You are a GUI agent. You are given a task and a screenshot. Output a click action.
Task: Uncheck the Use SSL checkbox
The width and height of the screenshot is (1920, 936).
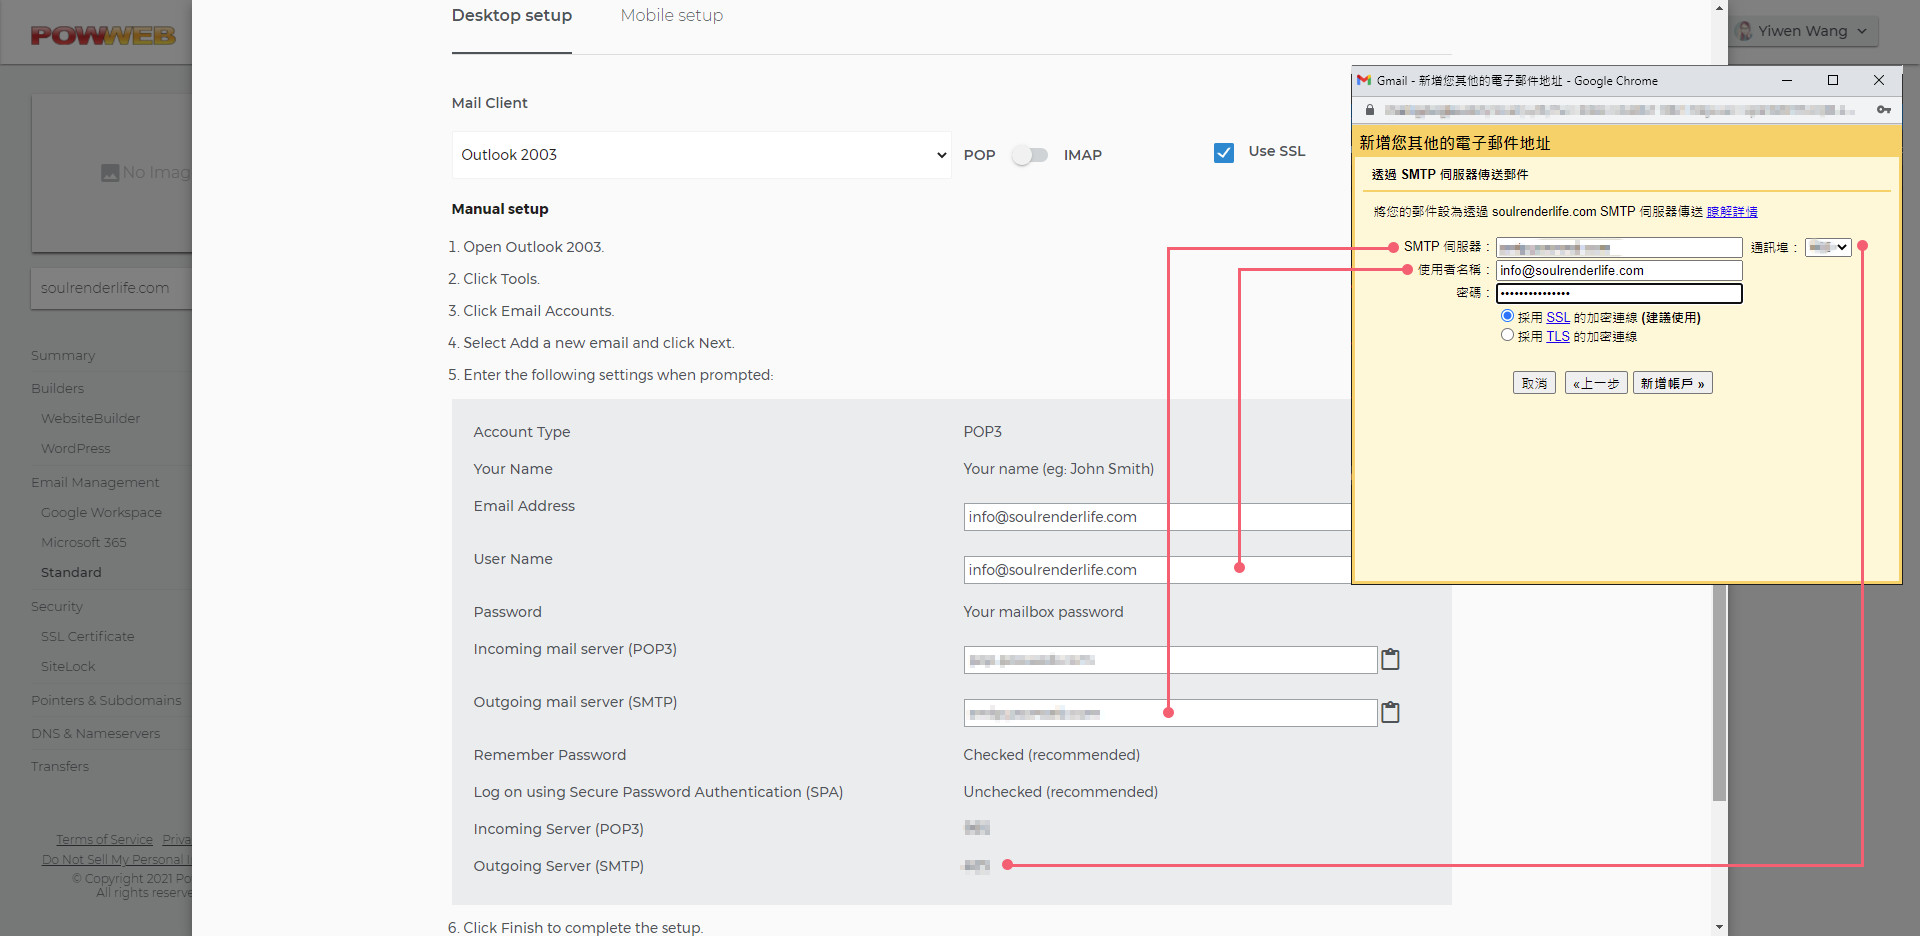point(1224,153)
